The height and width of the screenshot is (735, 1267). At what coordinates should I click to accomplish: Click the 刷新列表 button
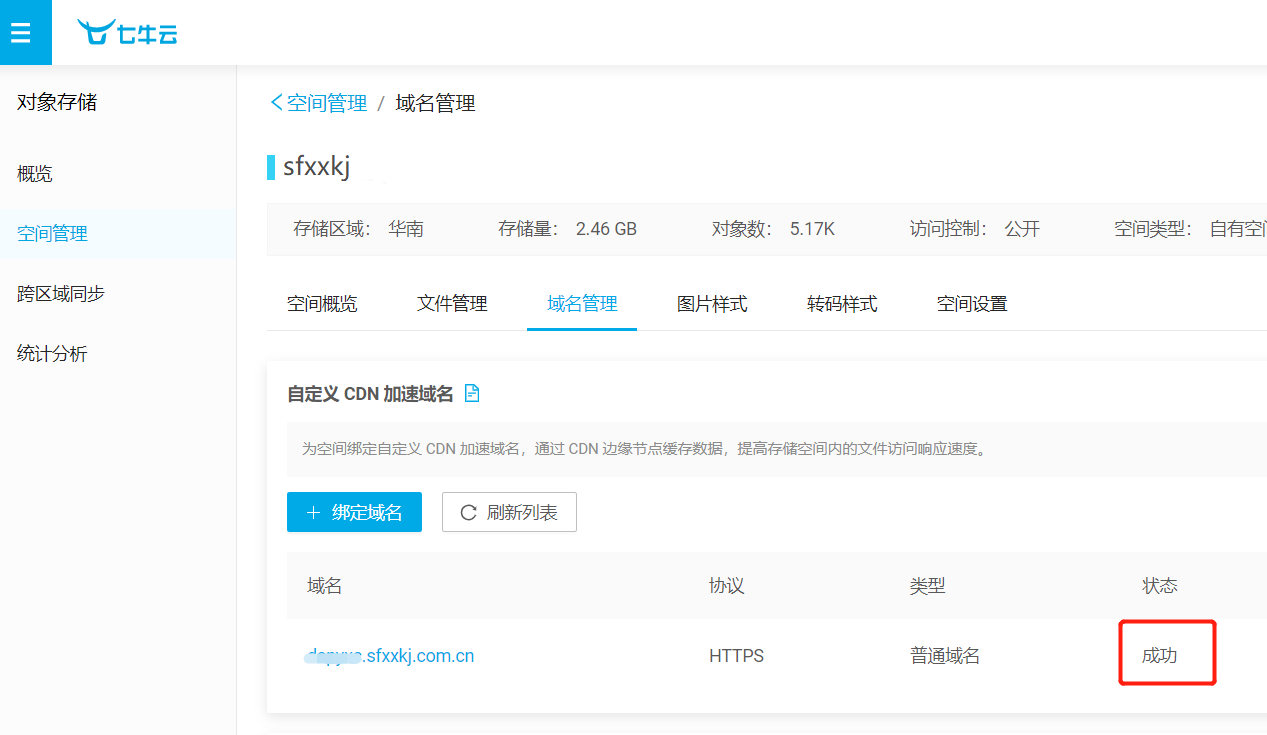[x=509, y=512]
